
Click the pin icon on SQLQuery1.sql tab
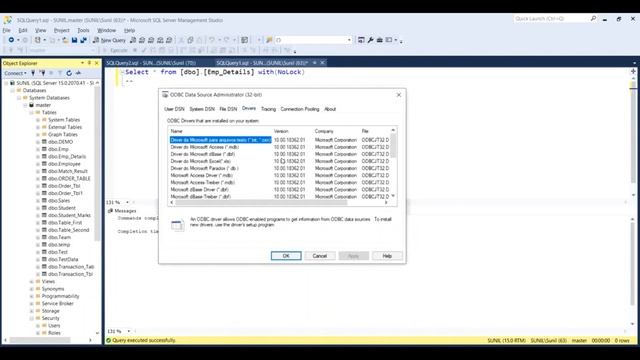(x=315, y=63)
